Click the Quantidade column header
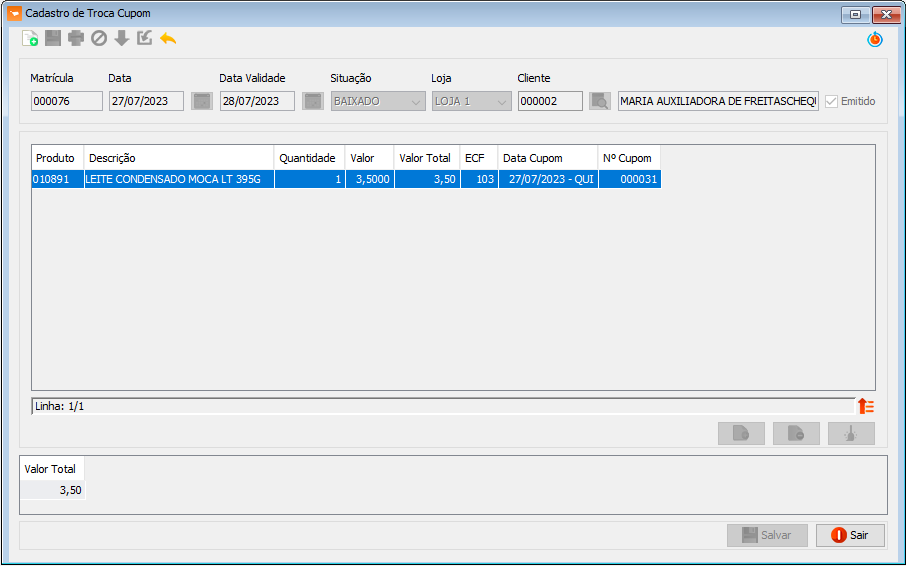 310,158
